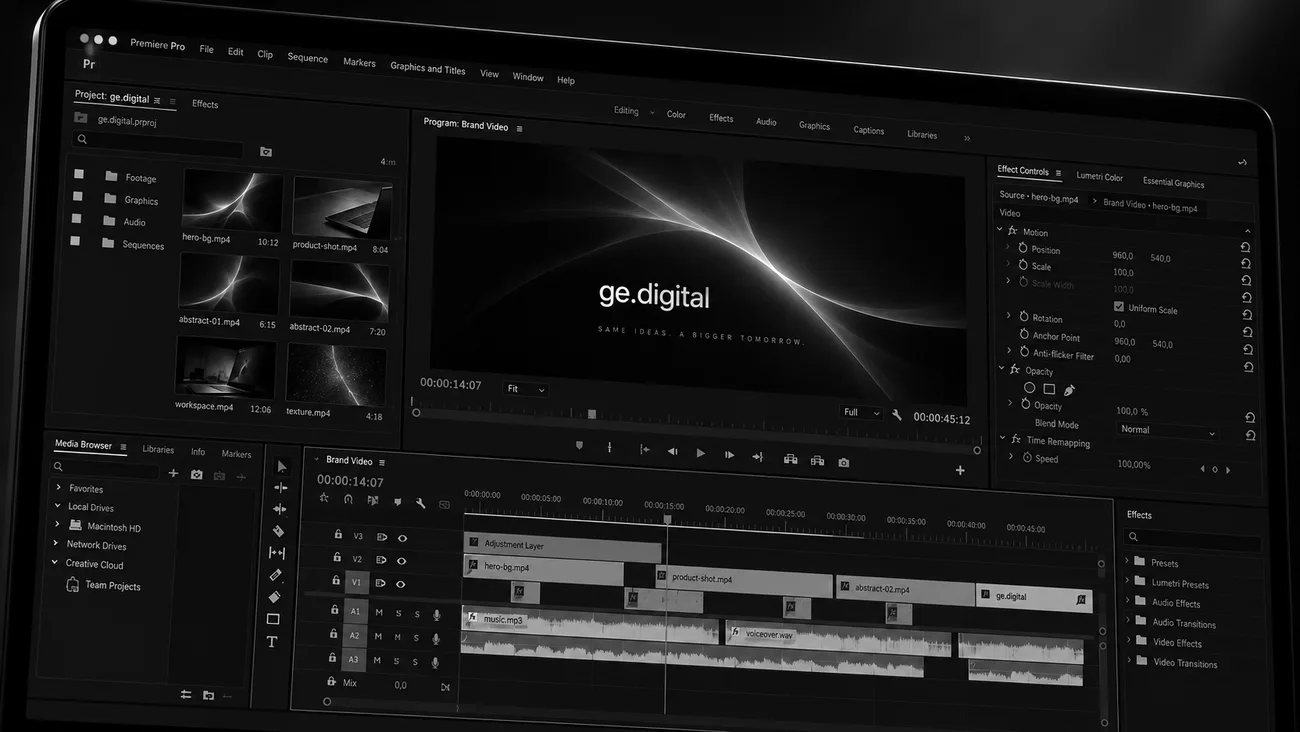The width and height of the screenshot is (1300, 732).
Task: Select the Team Projects item
Action: [x=104, y=585]
